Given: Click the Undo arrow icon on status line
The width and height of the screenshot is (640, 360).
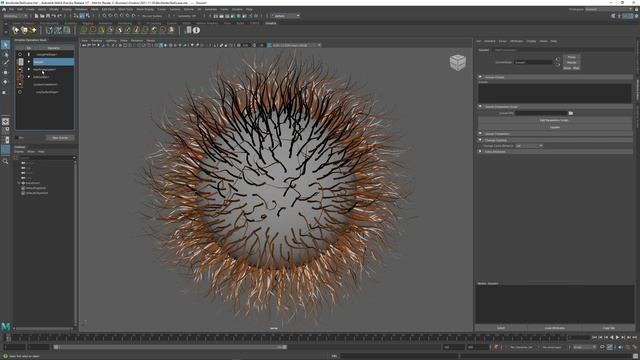Looking at the screenshot, I should point(53,16).
